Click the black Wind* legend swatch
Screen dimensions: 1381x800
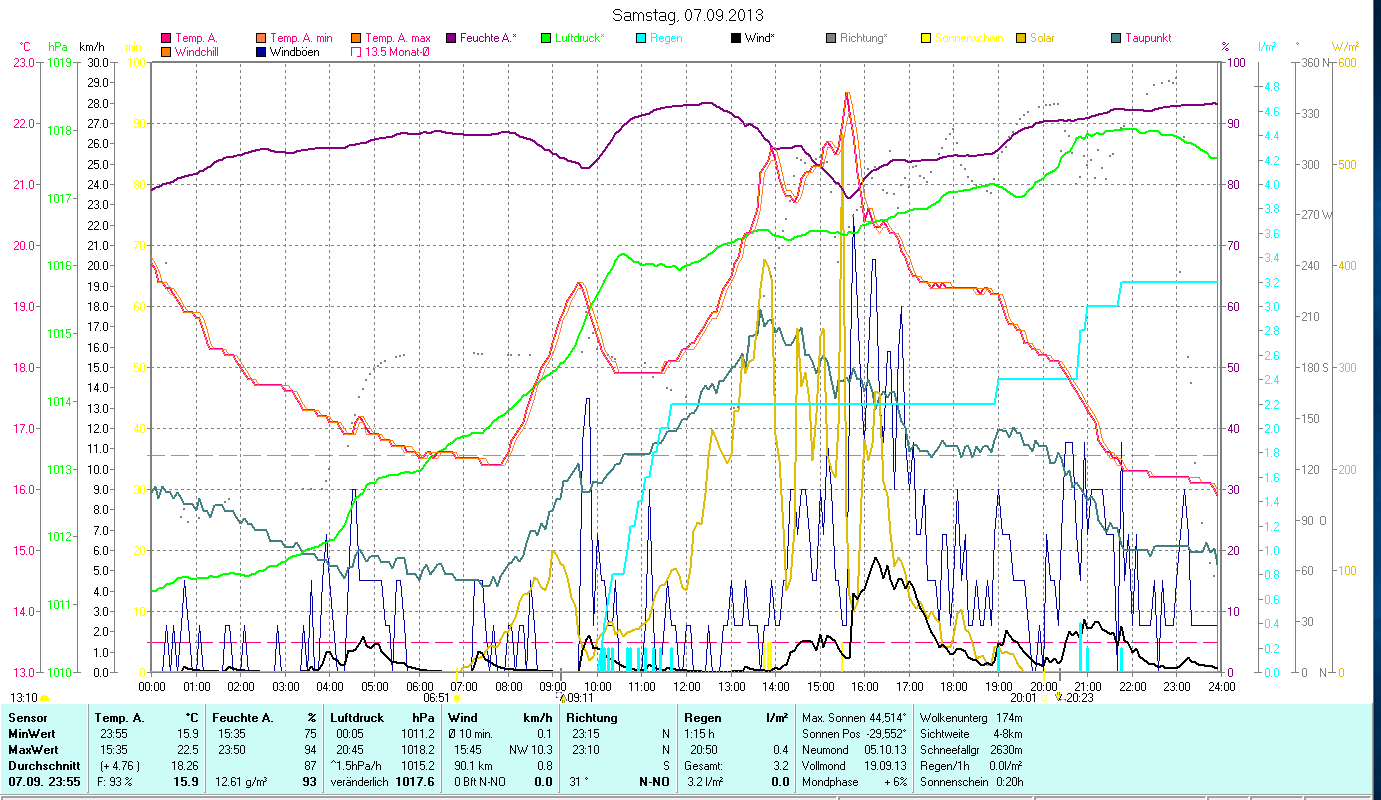pyautogui.click(x=735, y=38)
